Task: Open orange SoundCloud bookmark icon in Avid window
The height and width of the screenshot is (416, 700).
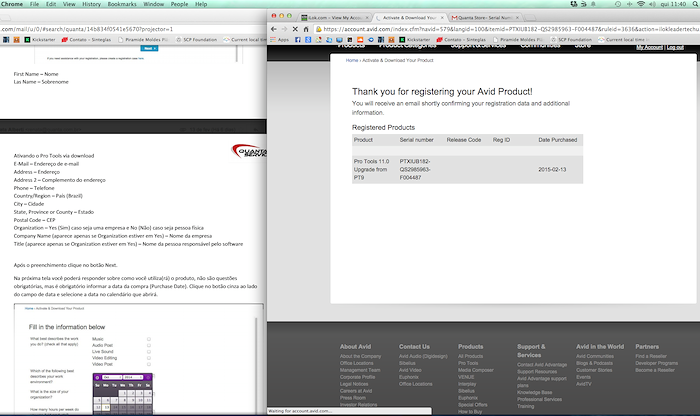Action: point(360,40)
